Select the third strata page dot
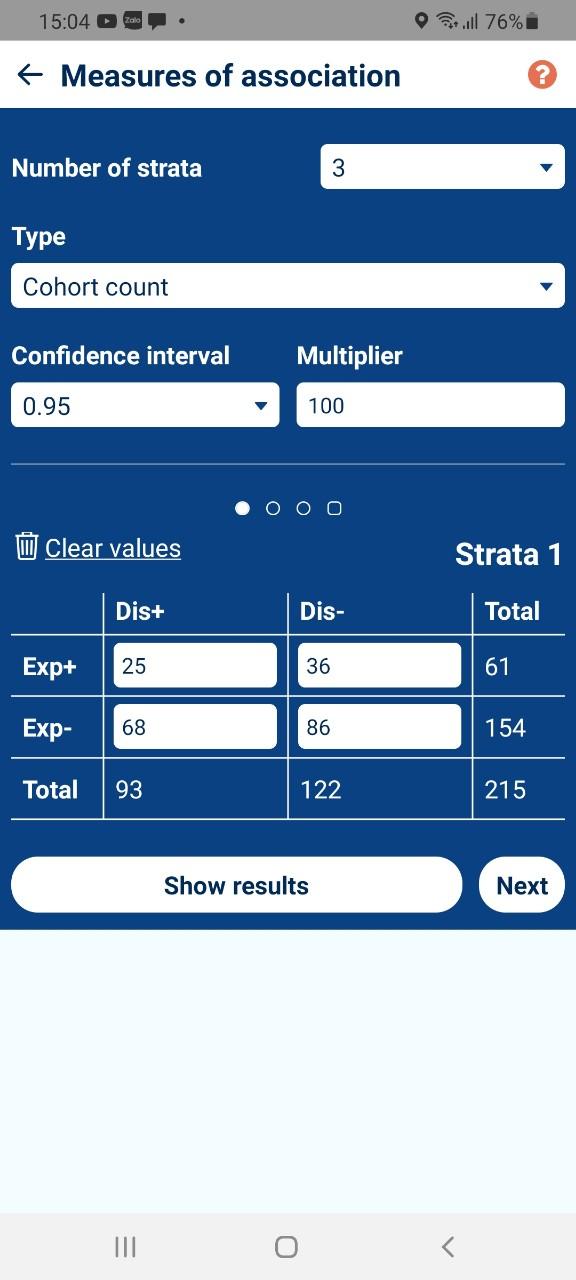576x1280 pixels. [304, 508]
